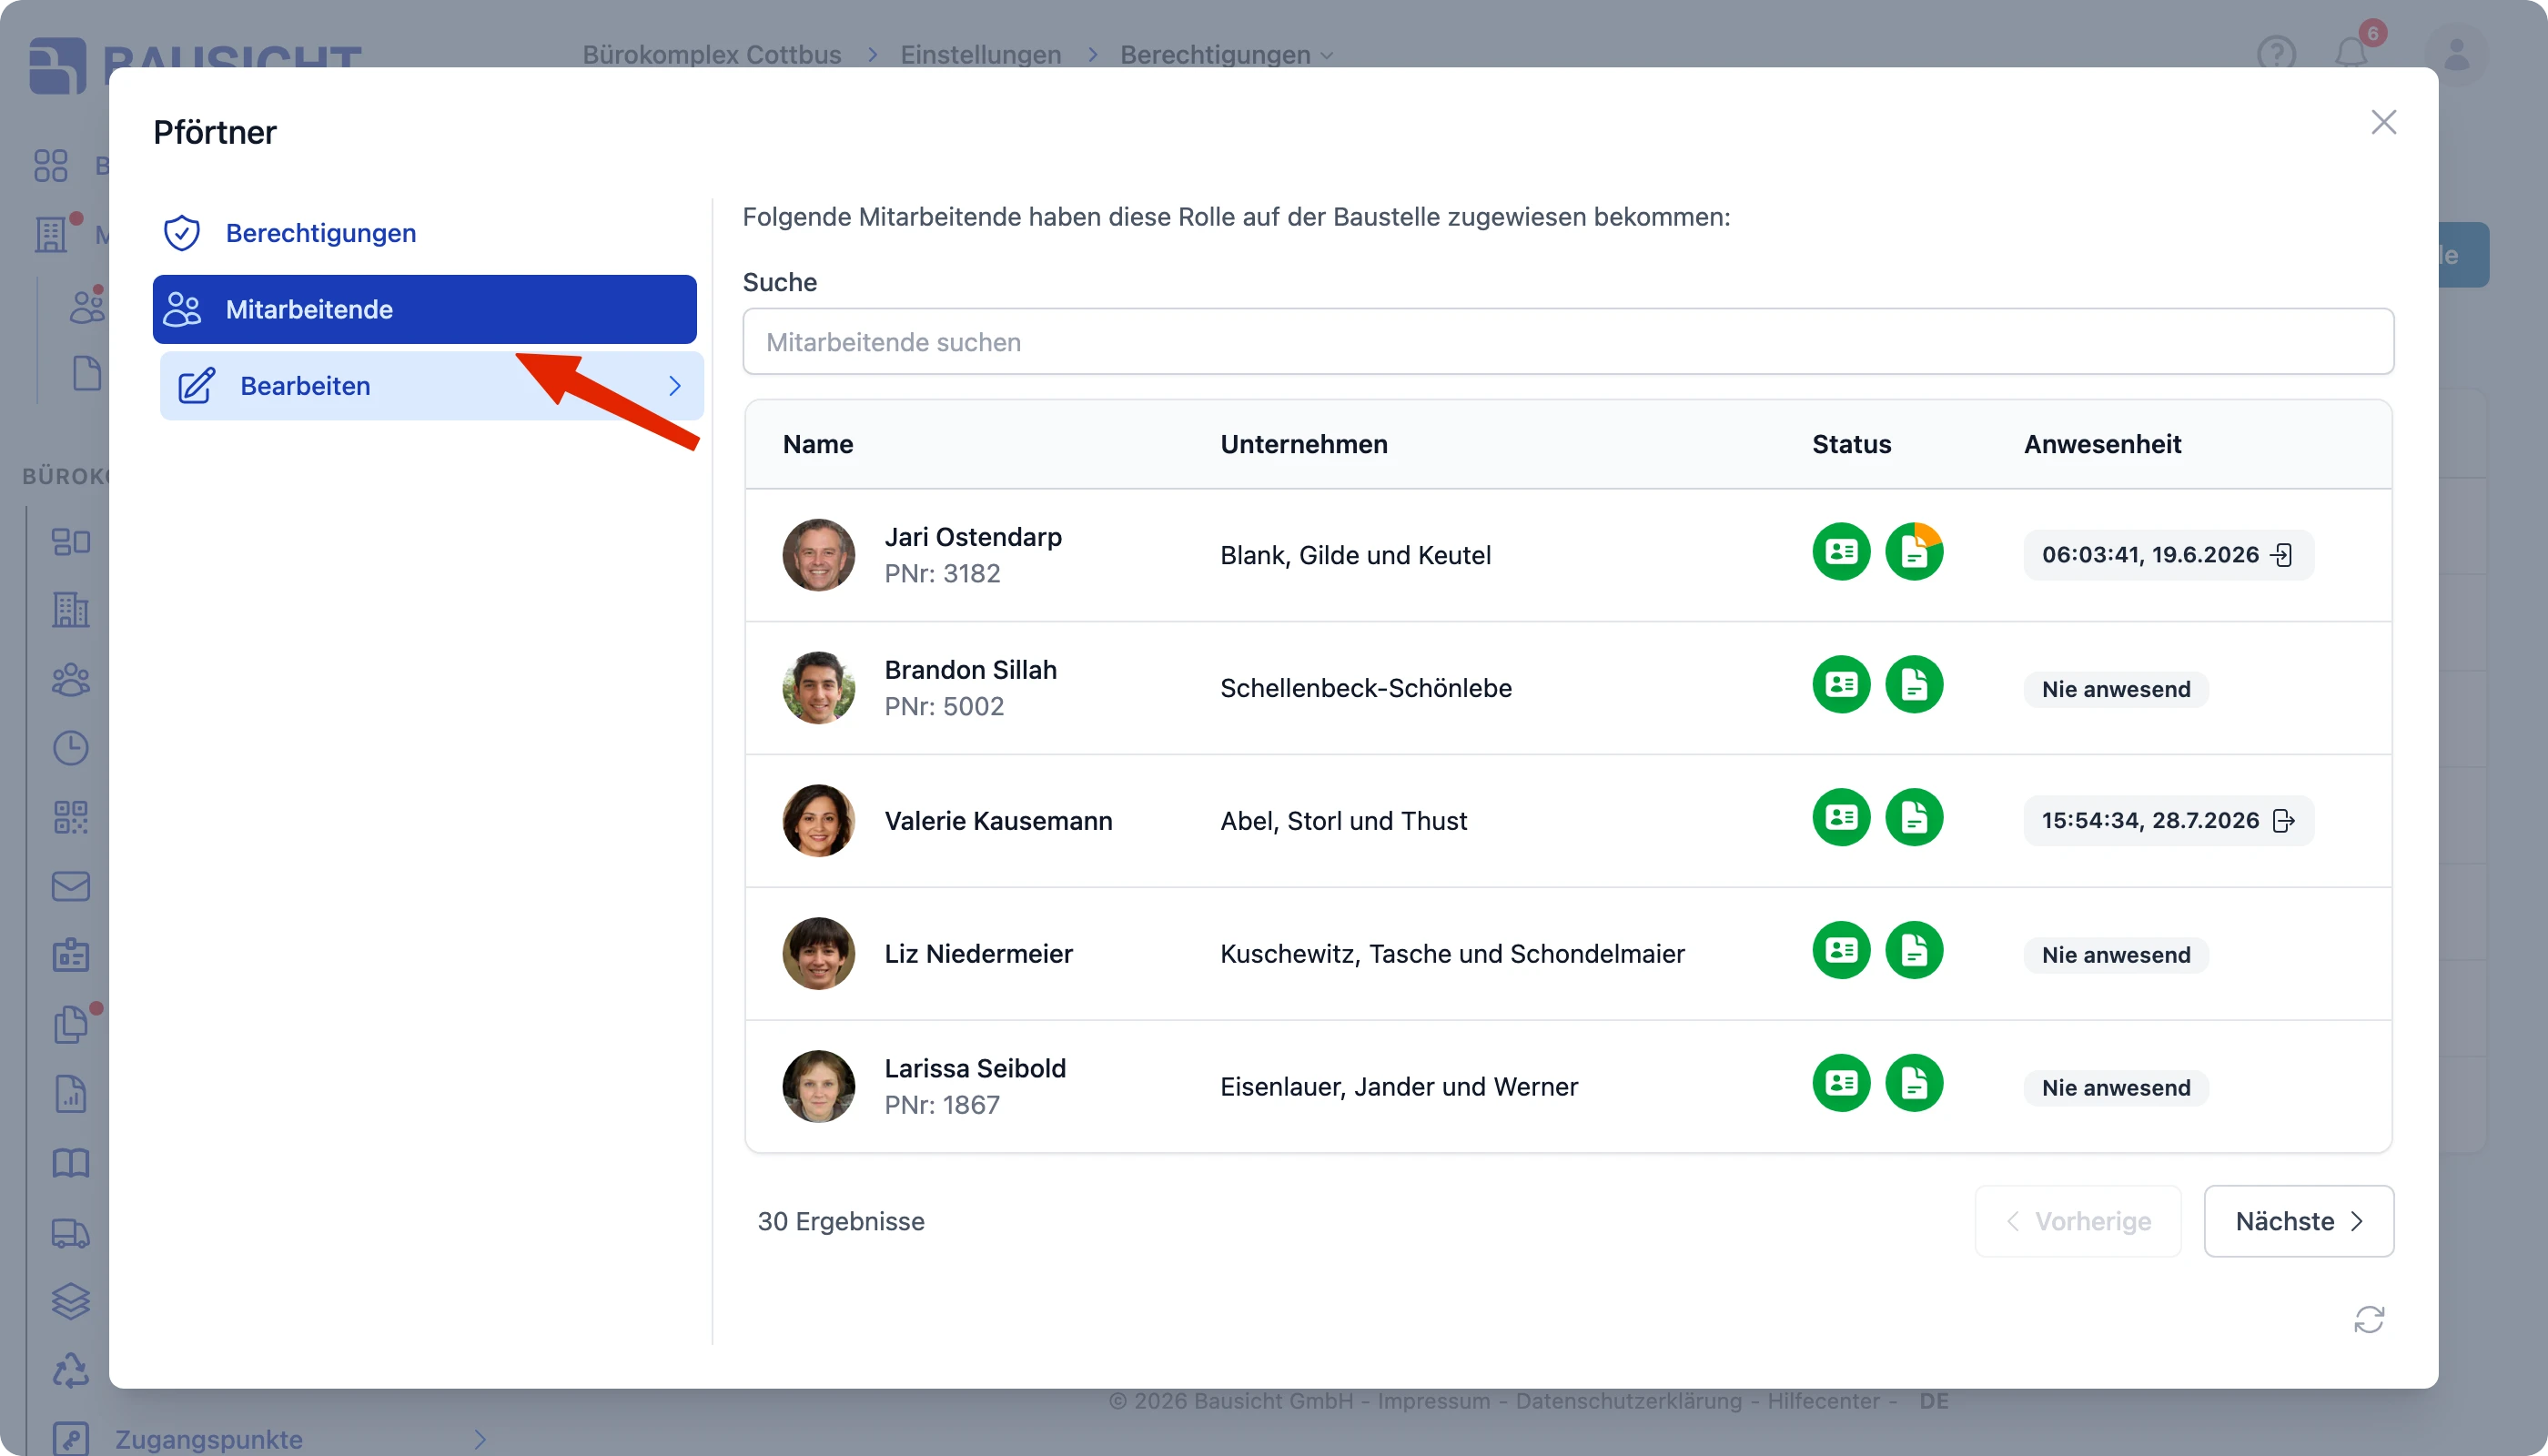The height and width of the screenshot is (1456, 2548).
Task: Click Liz Niedermeier's ID card status icon
Action: coord(1841,951)
